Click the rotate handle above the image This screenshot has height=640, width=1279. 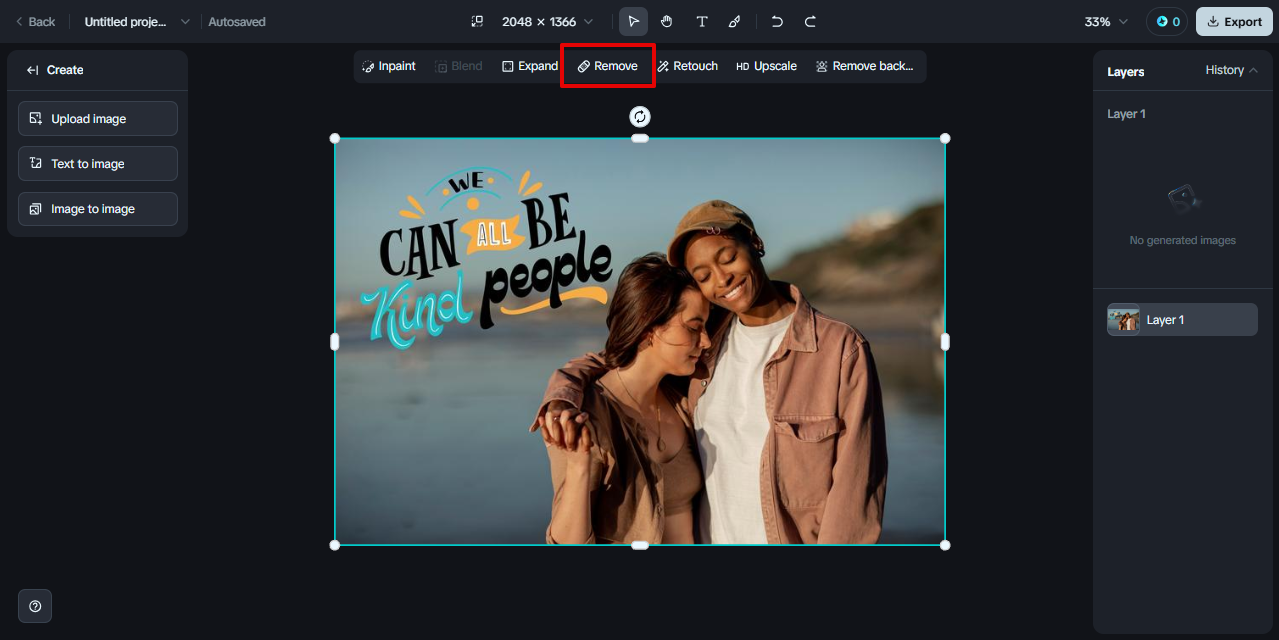(640, 117)
